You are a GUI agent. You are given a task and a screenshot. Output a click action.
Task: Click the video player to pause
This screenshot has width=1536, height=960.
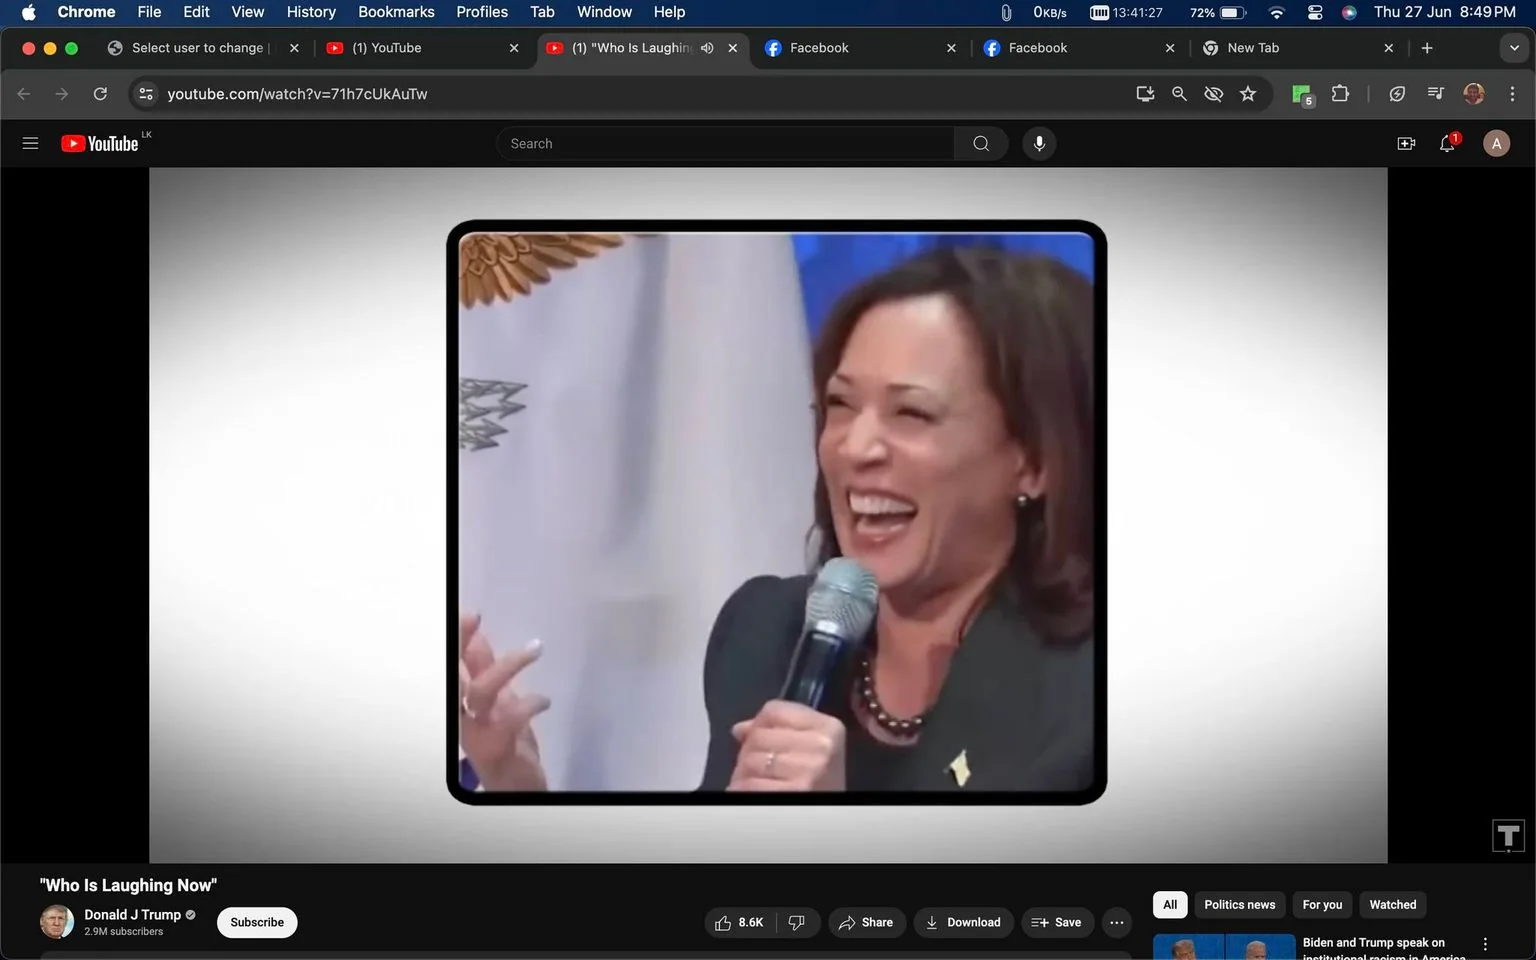click(768, 515)
